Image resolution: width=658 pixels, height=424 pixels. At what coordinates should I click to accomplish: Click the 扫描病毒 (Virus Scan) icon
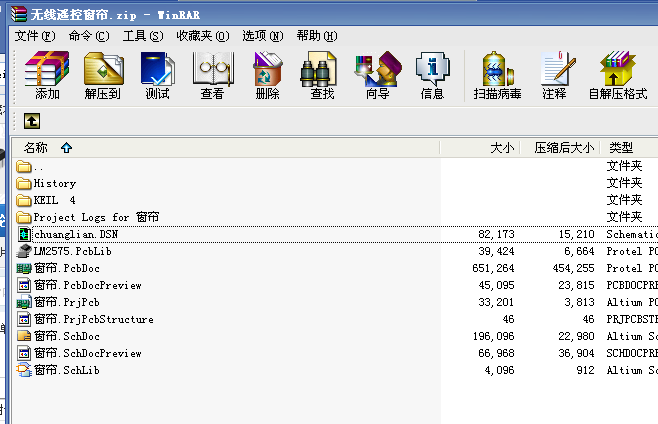pyautogui.click(x=498, y=69)
